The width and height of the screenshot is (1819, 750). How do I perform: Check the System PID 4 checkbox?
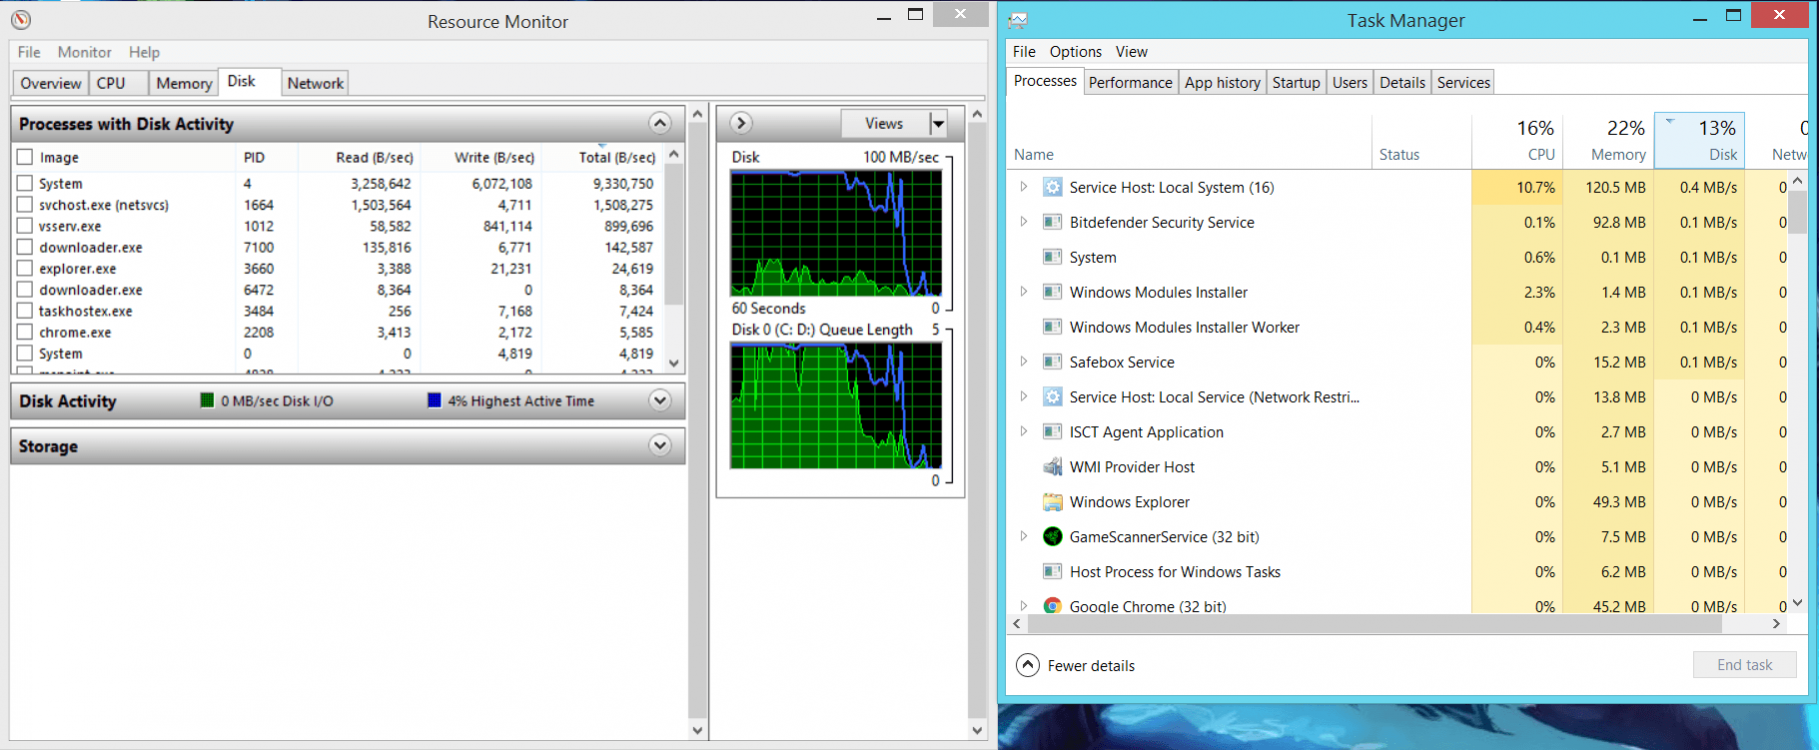click(x=25, y=183)
